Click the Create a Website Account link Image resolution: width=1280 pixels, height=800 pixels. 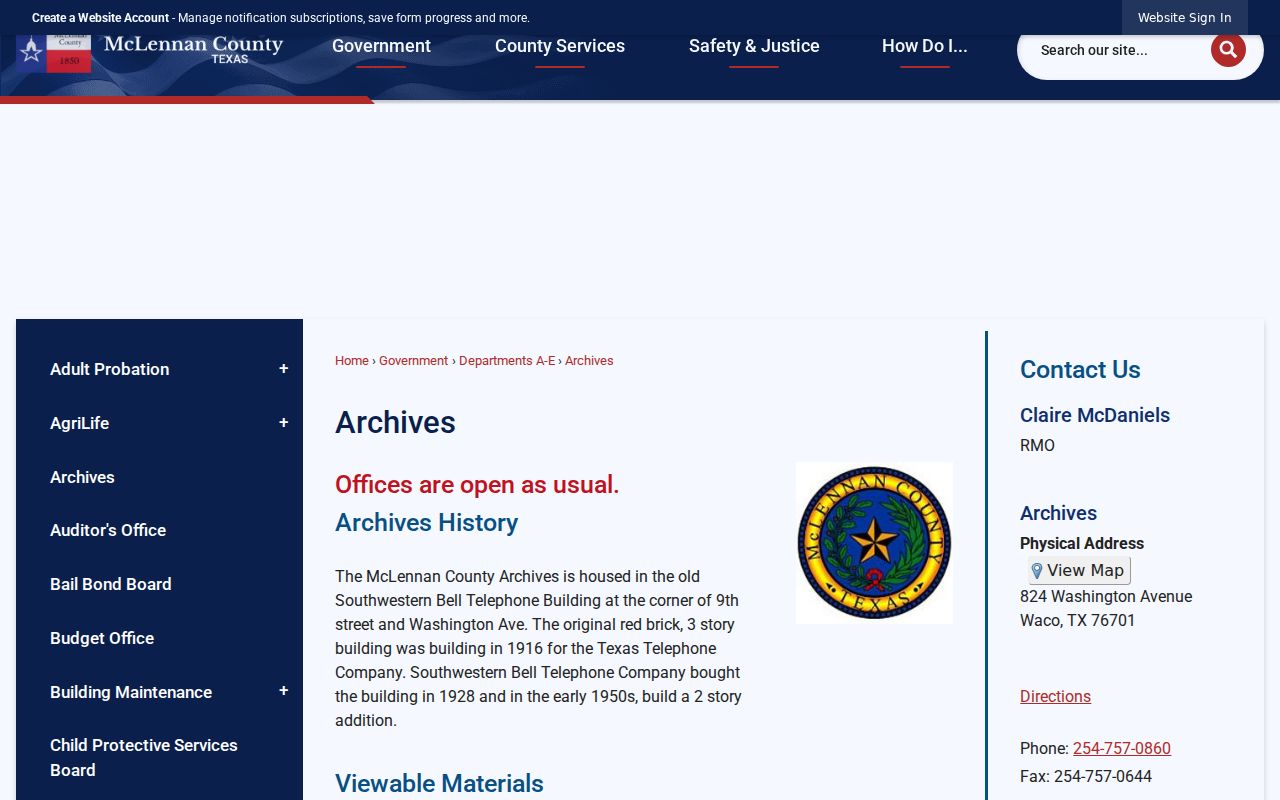click(x=100, y=18)
